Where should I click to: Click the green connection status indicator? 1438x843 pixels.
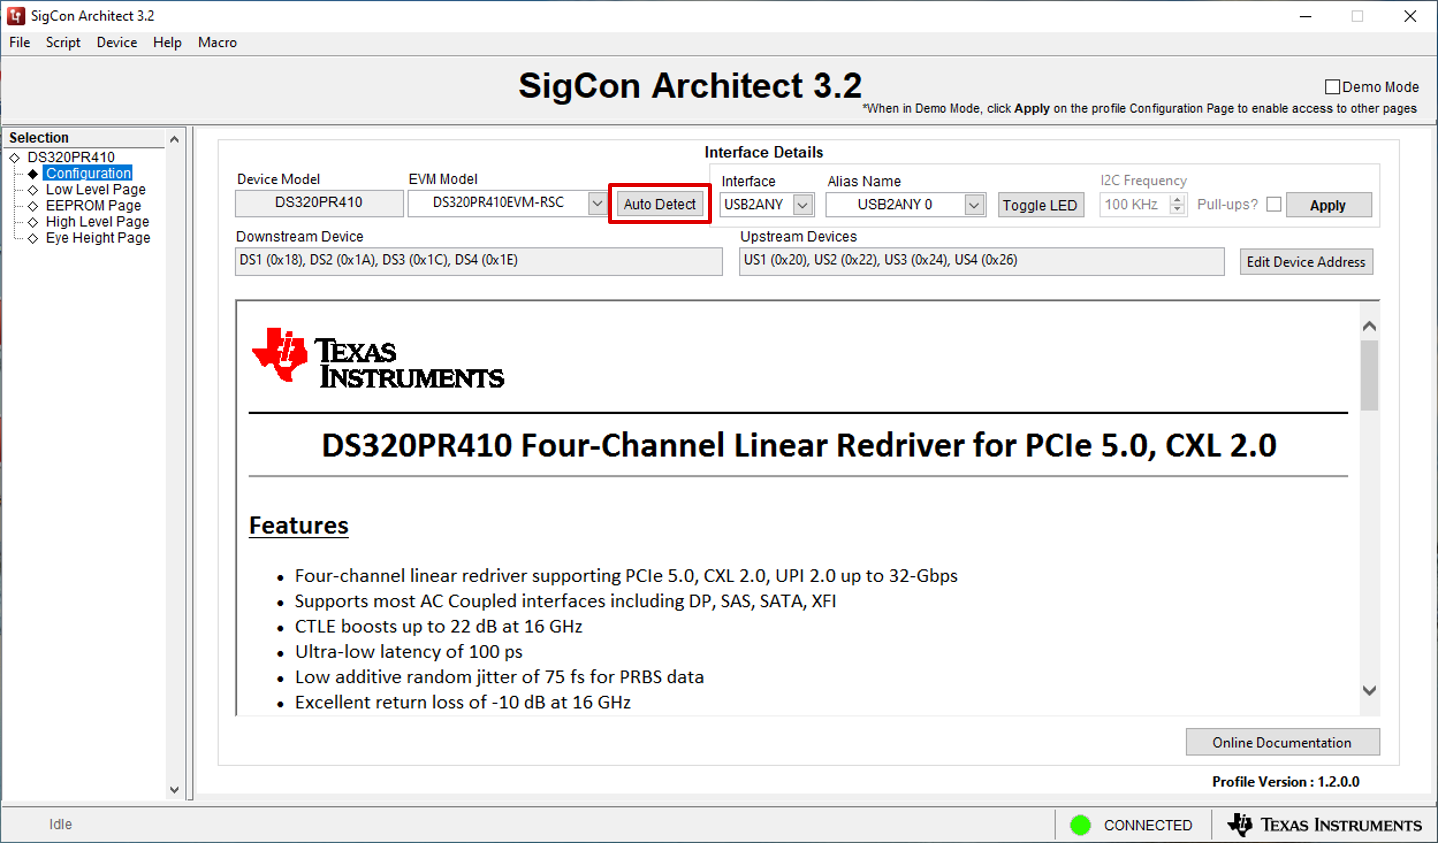click(1080, 825)
